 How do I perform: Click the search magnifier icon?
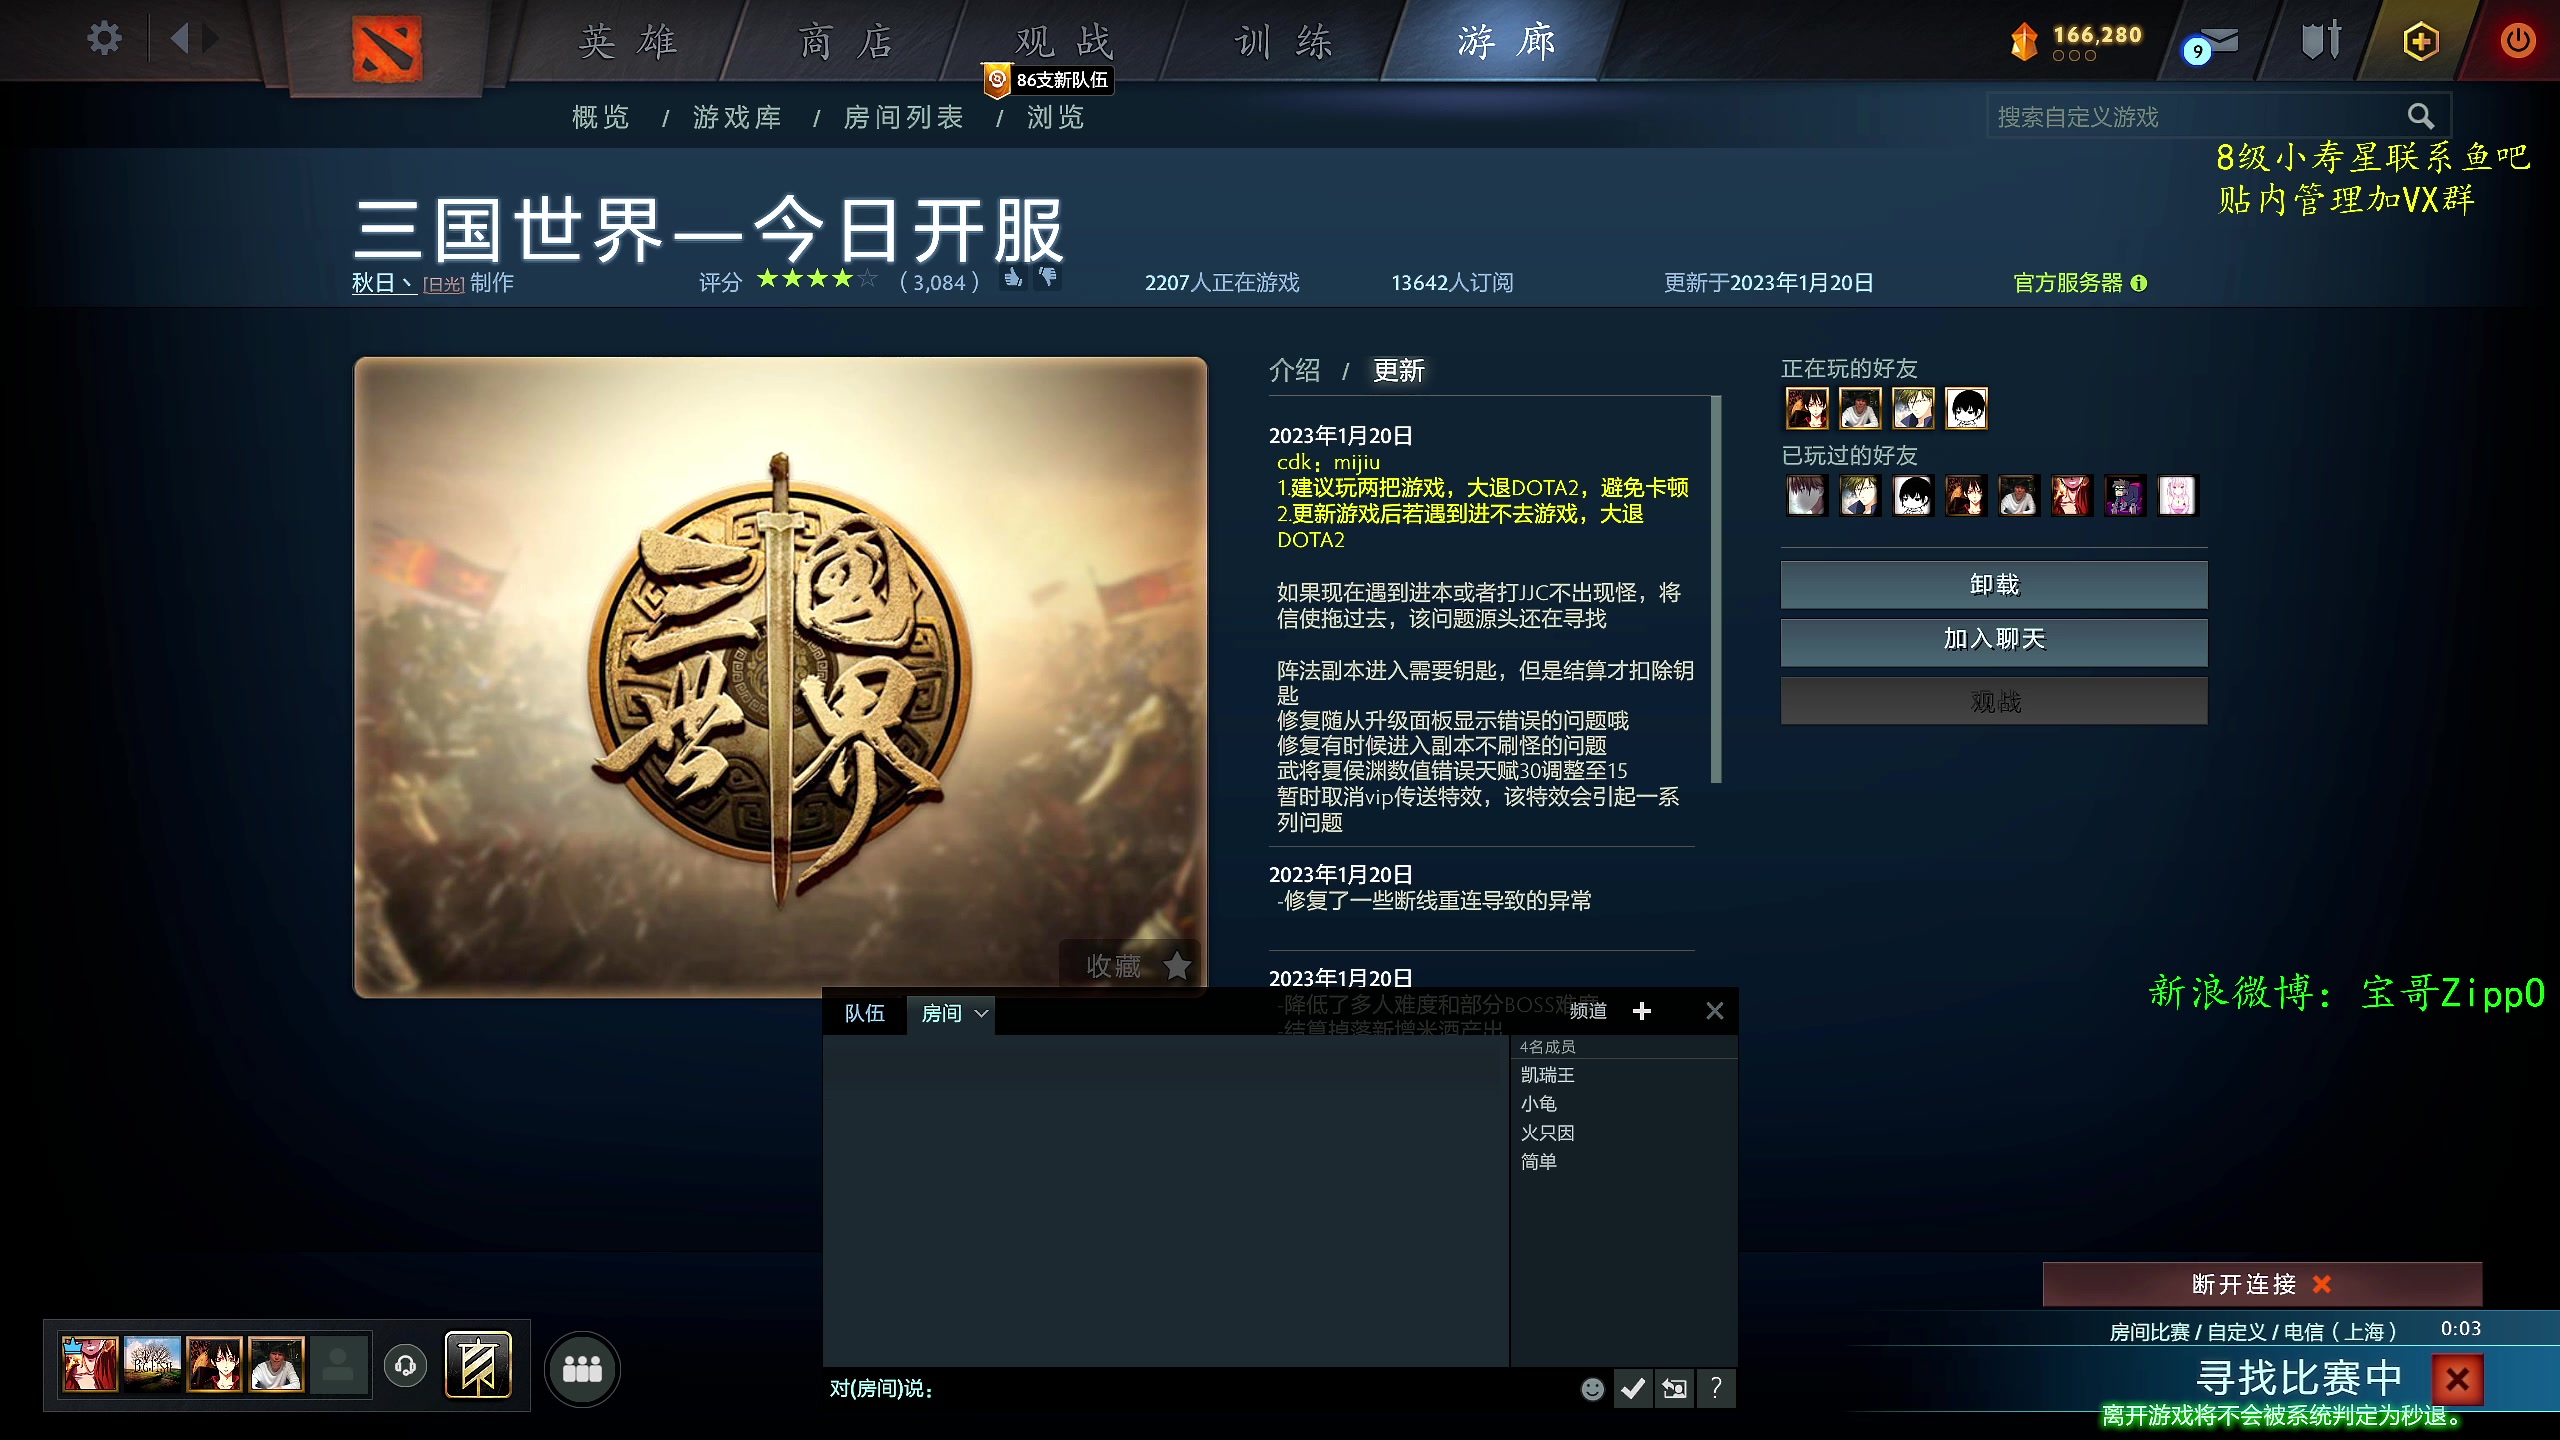pyautogui.click(x=2420, y=117)
